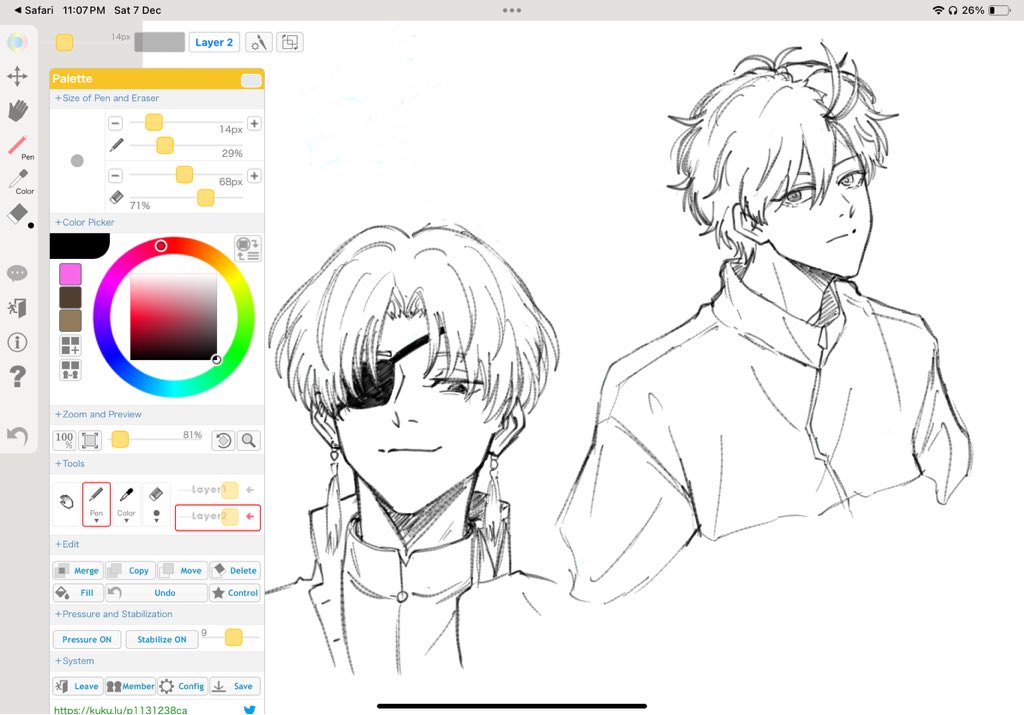Select the pink color swatch

pos(71,274)
